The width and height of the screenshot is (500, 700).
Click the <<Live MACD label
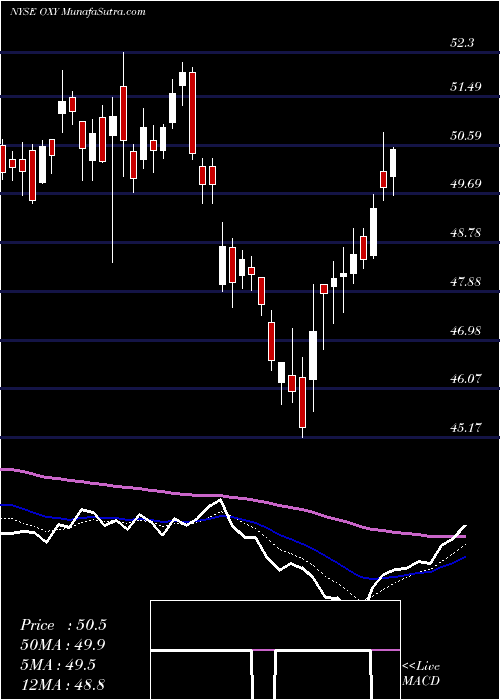[x=421, y=674]
